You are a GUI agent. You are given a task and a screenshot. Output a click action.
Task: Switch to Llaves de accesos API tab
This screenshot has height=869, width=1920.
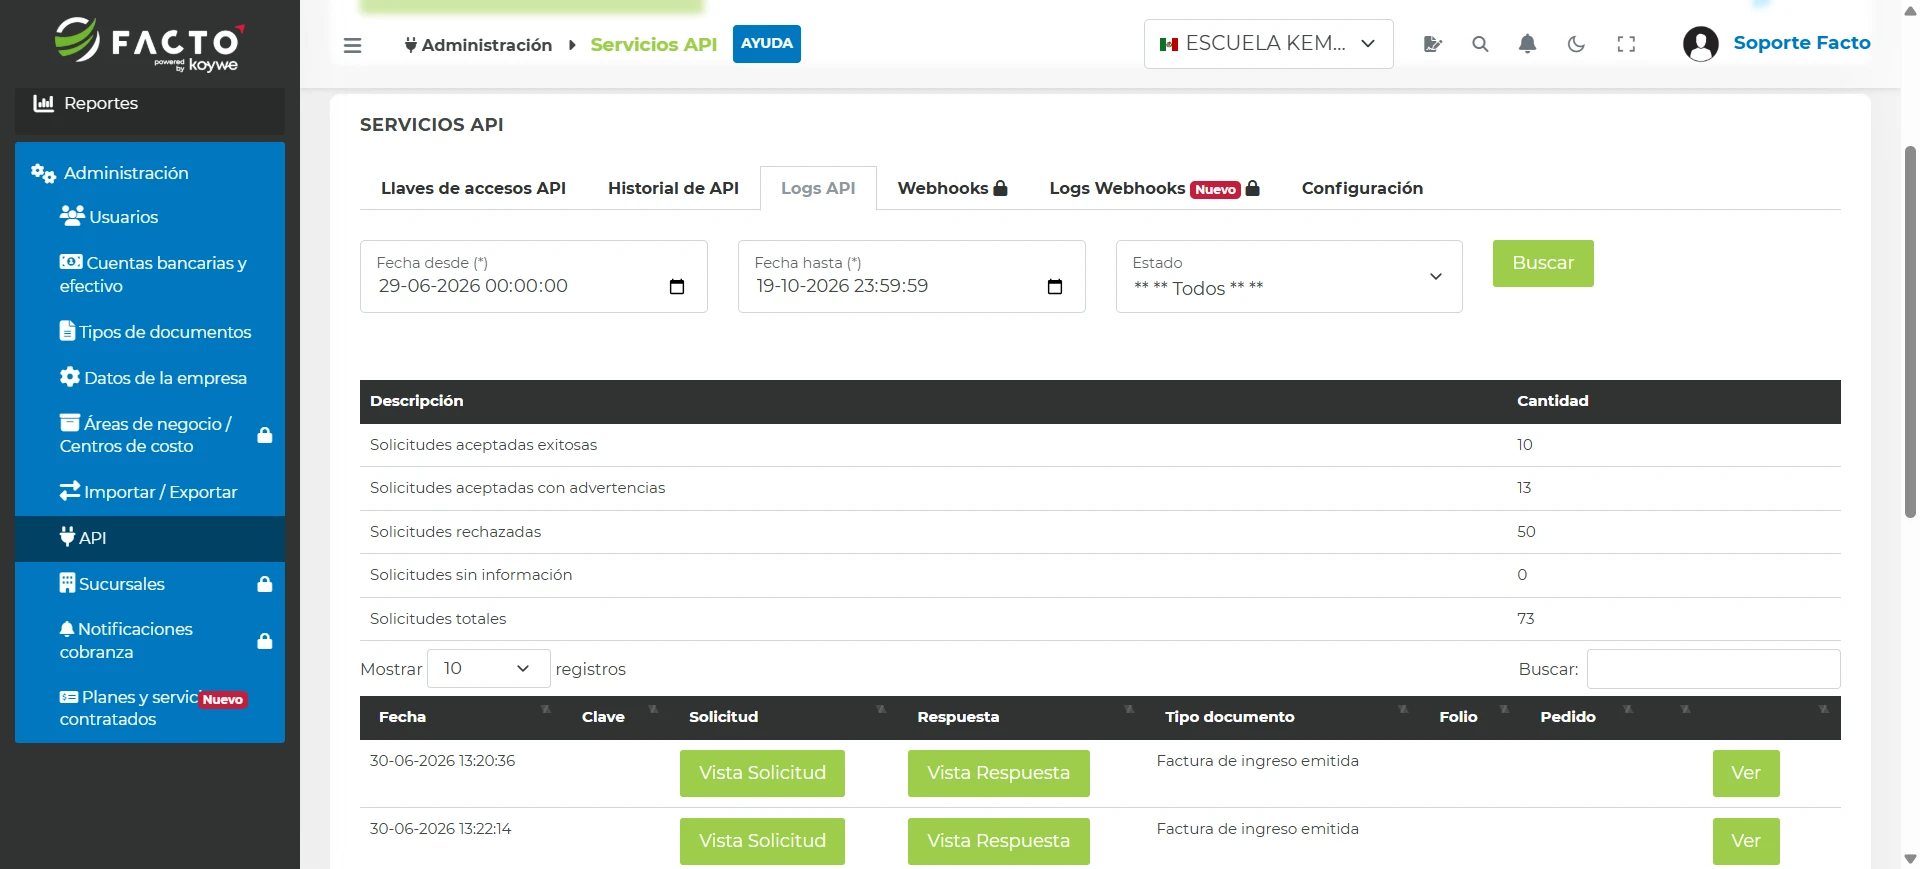pos(473,188)
